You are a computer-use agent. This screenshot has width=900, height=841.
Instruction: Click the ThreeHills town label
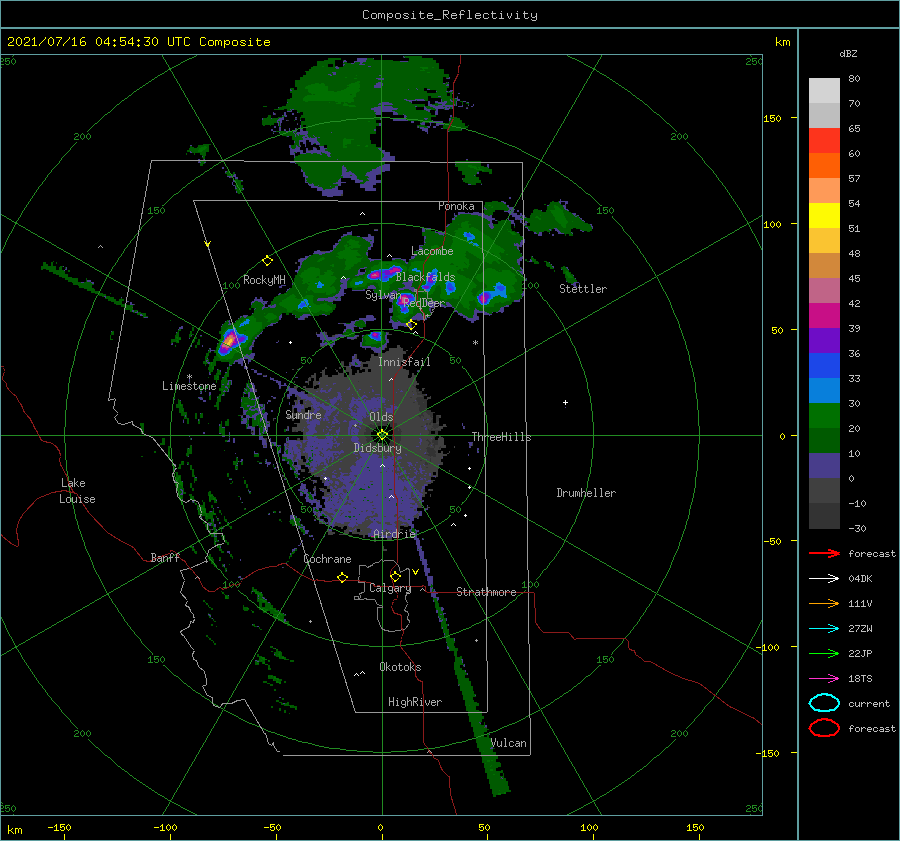(501, 437)
